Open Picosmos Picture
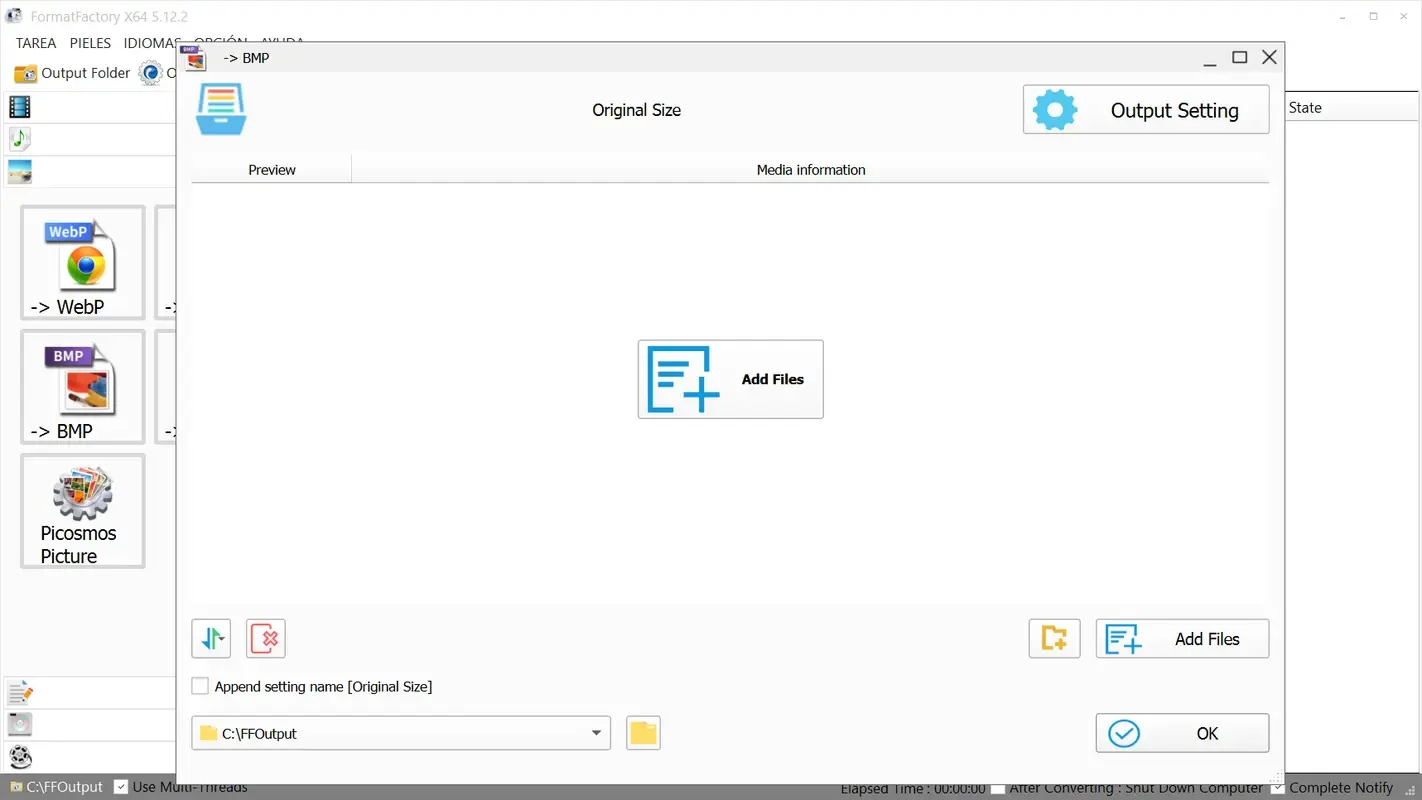This screenshot has width=1422, height=800. [x=81, y=510]
